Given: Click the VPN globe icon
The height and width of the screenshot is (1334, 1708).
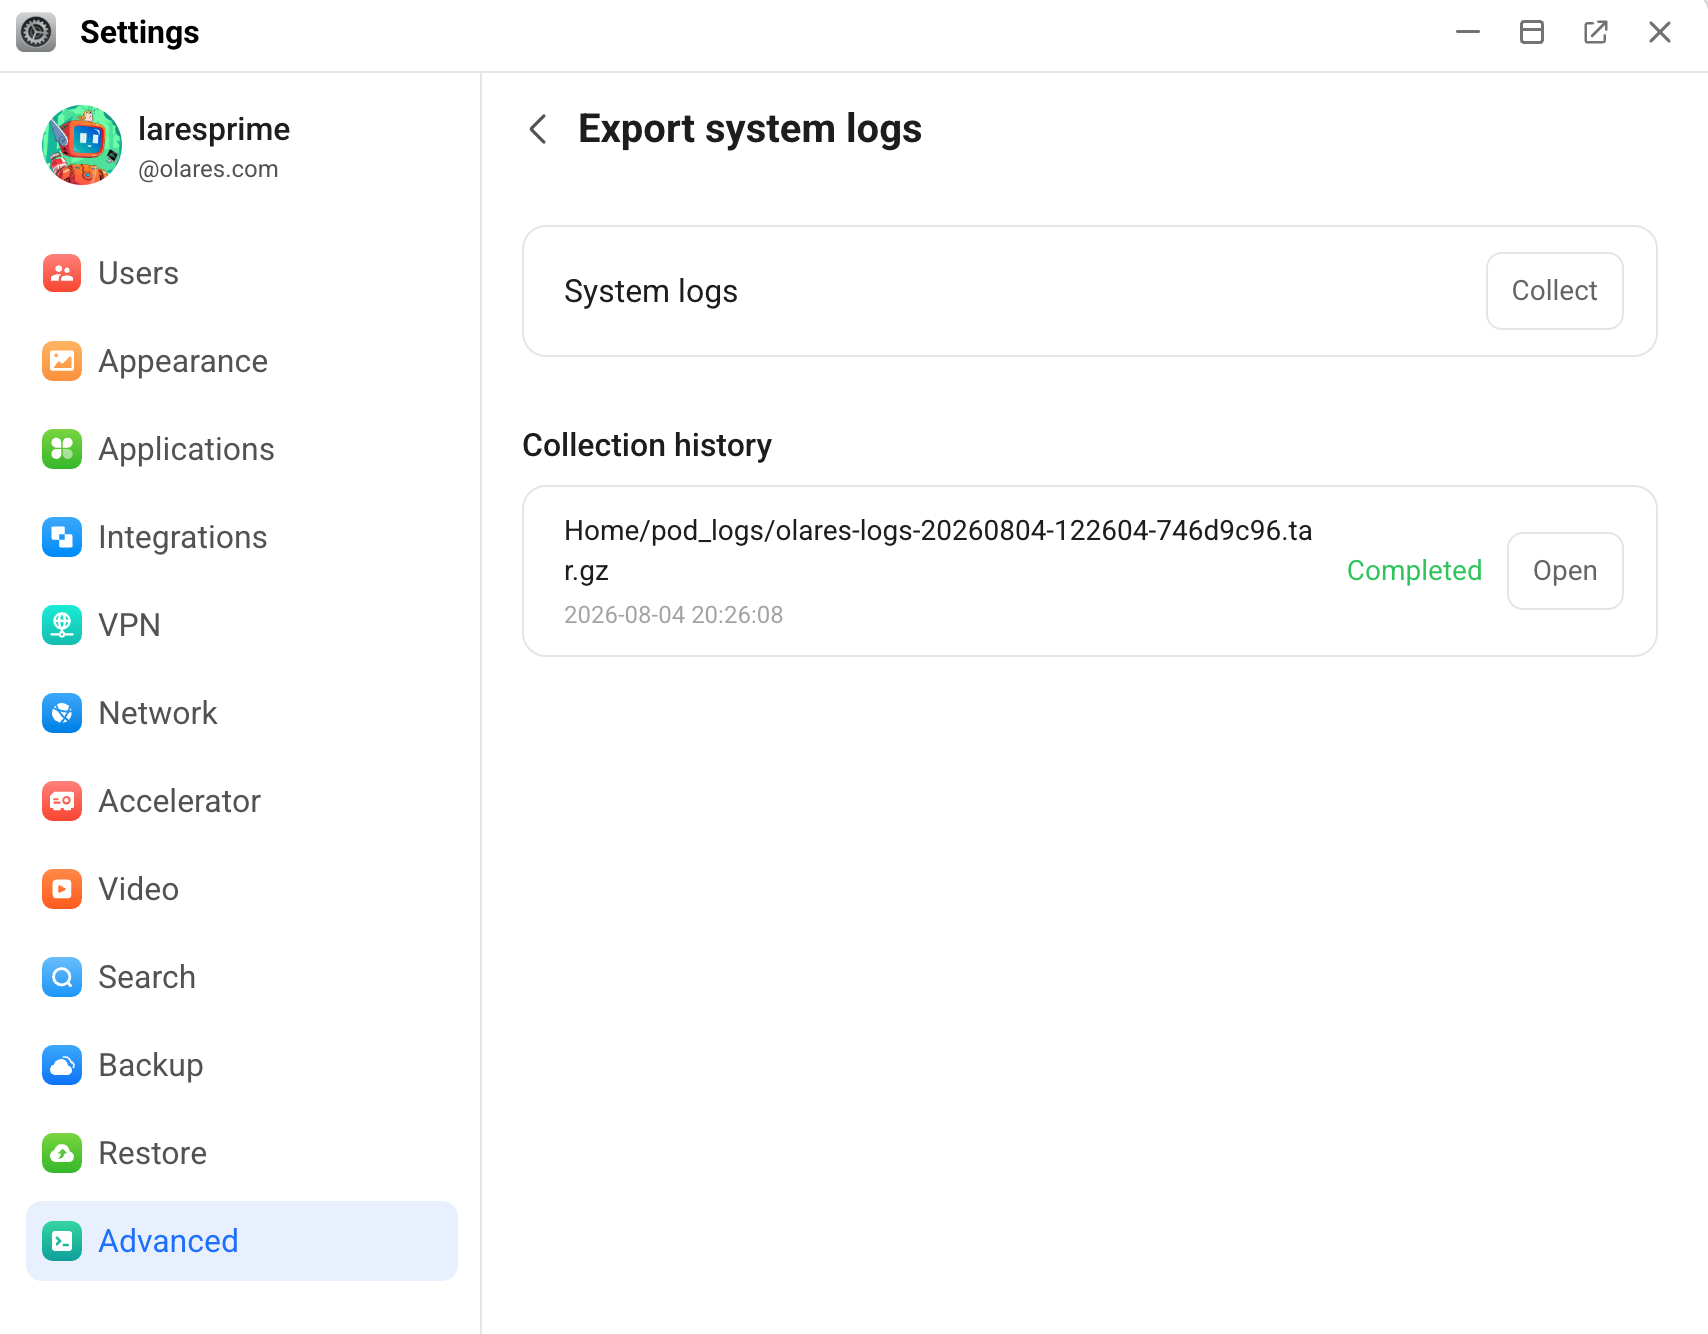Looking at the screenshot, I should [62, 625].
